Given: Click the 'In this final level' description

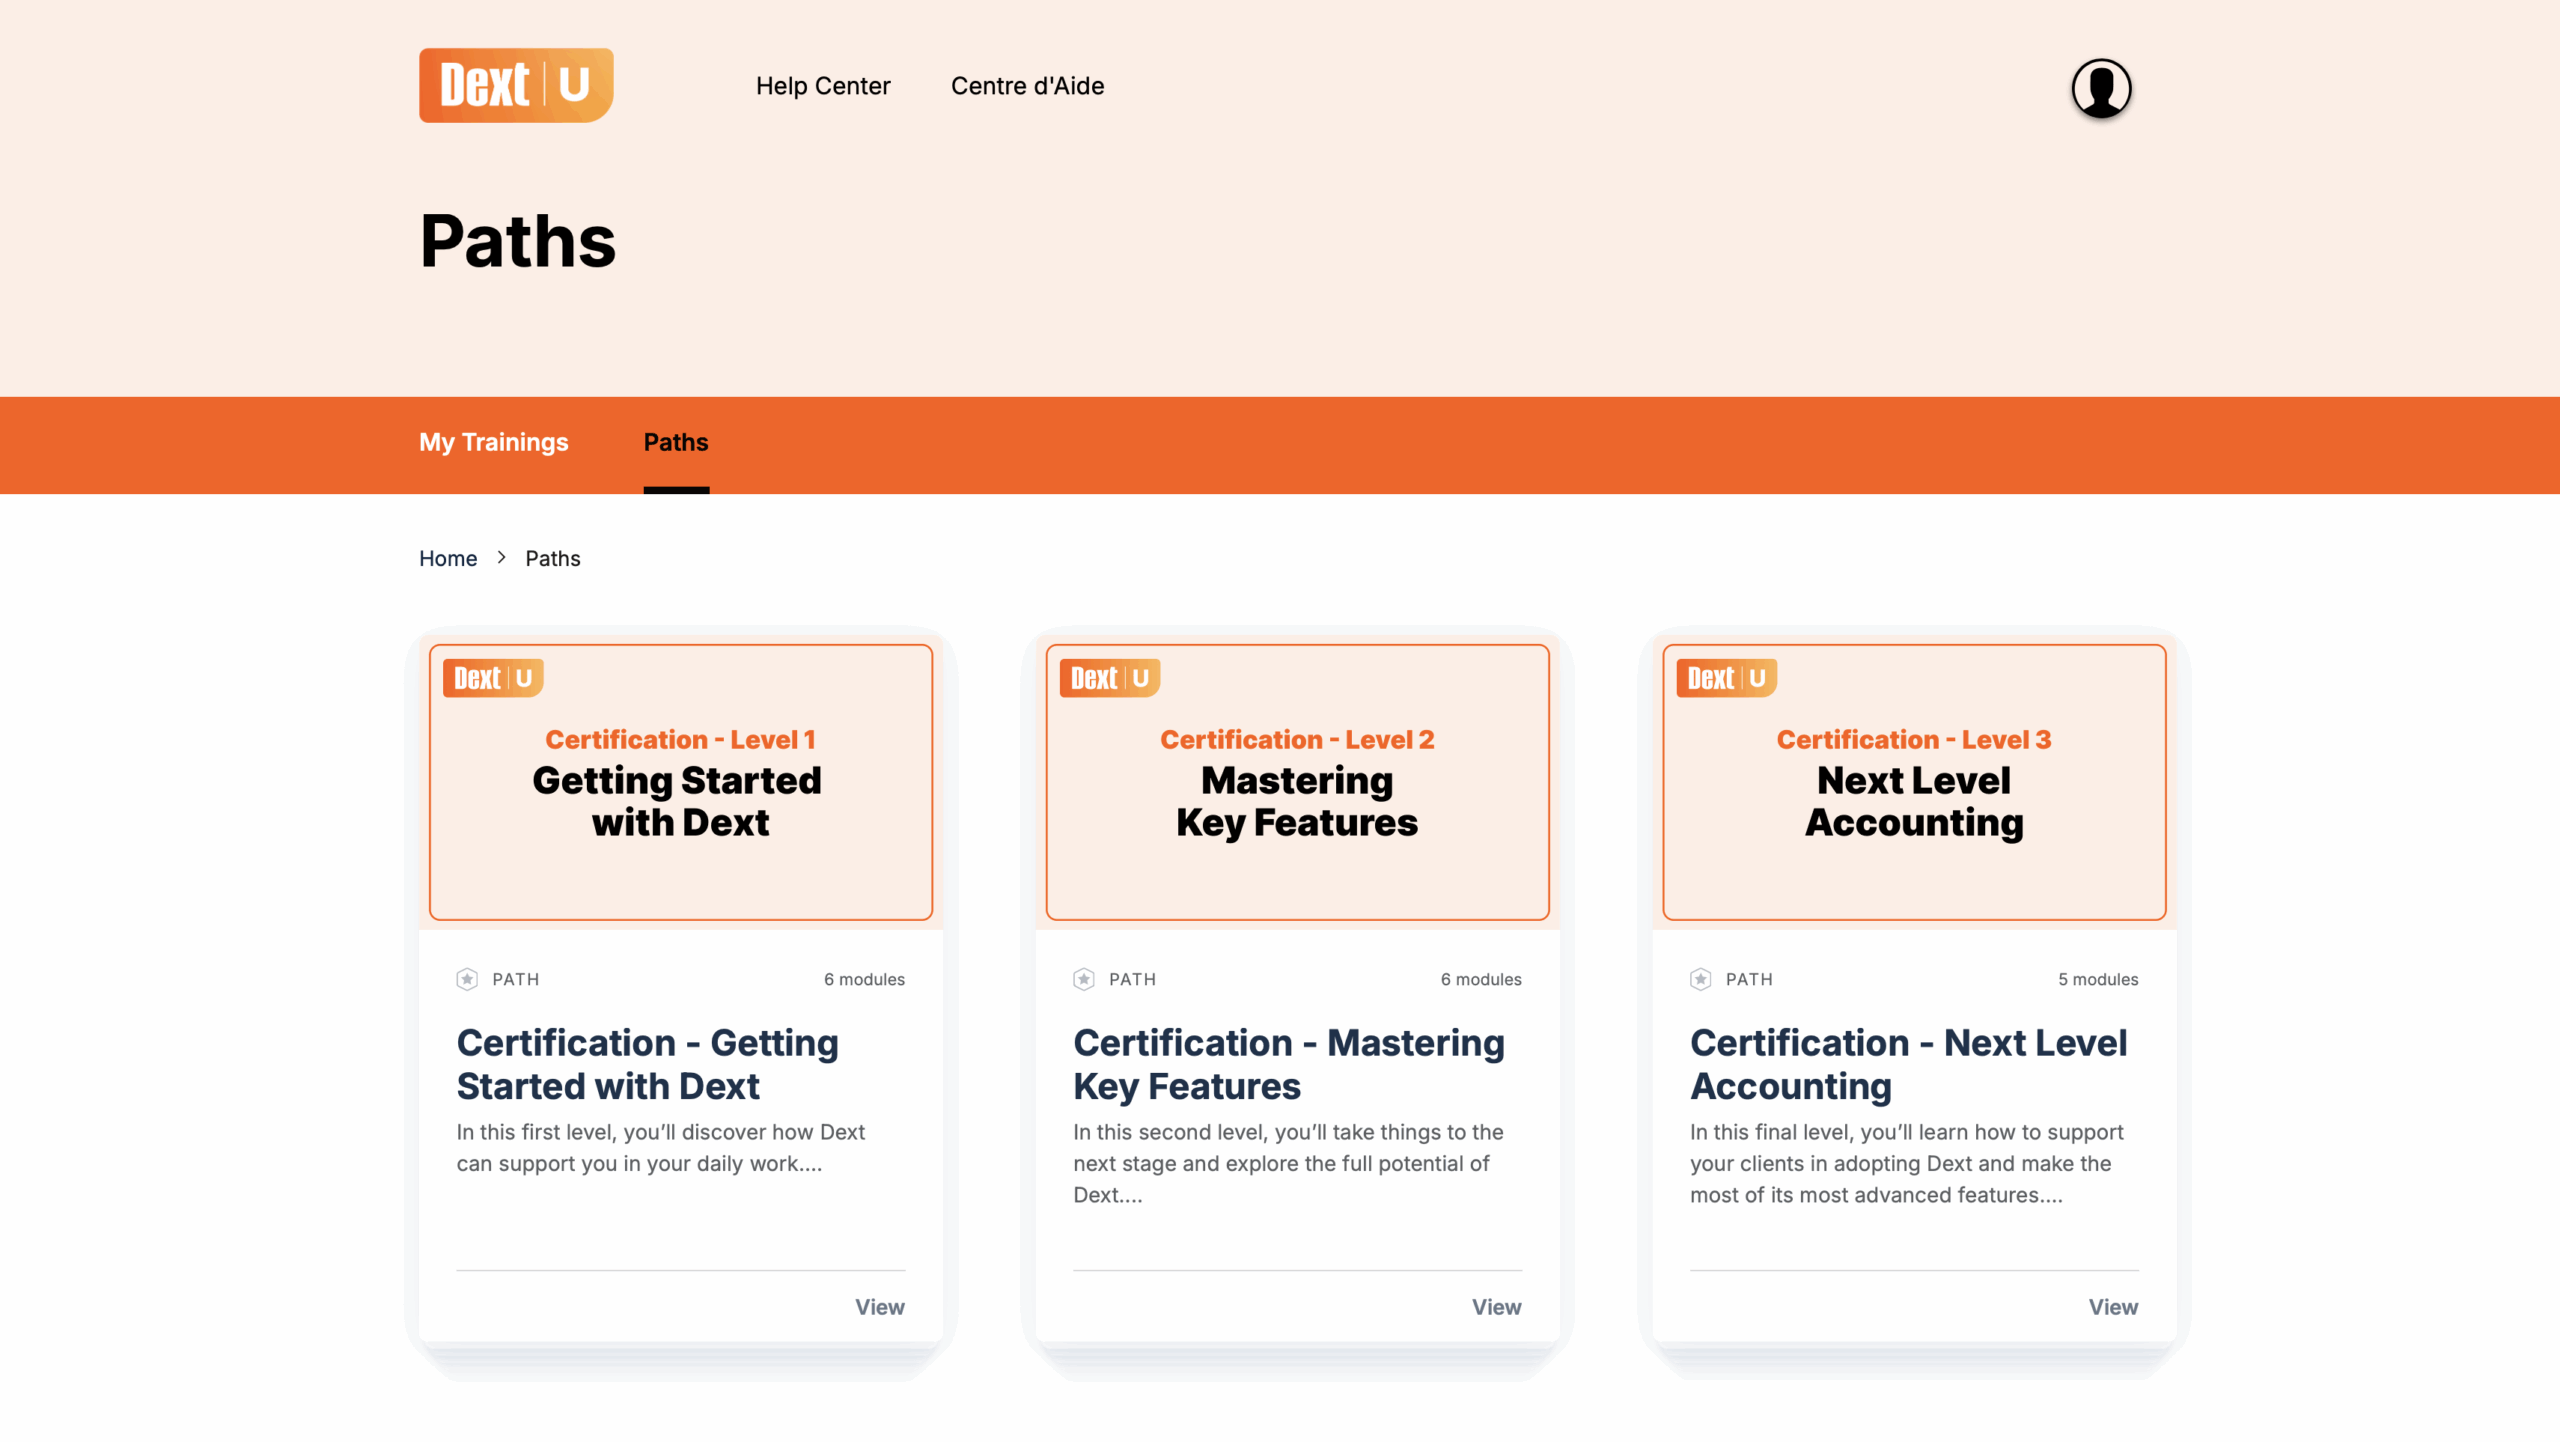Looking at the screenshot, I should [1907, 1163].
